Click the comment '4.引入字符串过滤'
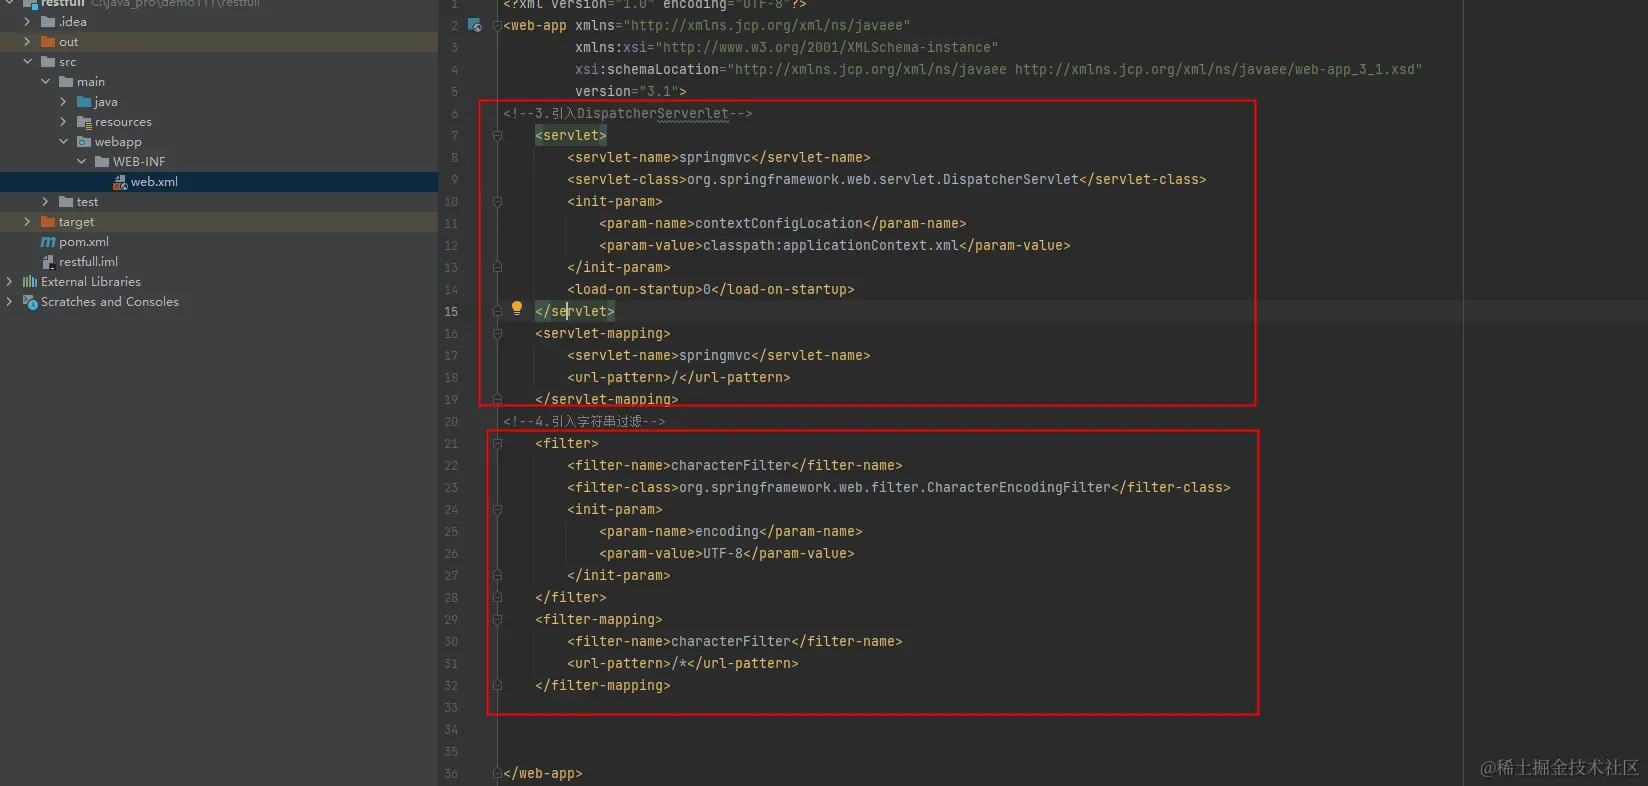The height and width of the screenshot is (786, 1648). [583, 422]
